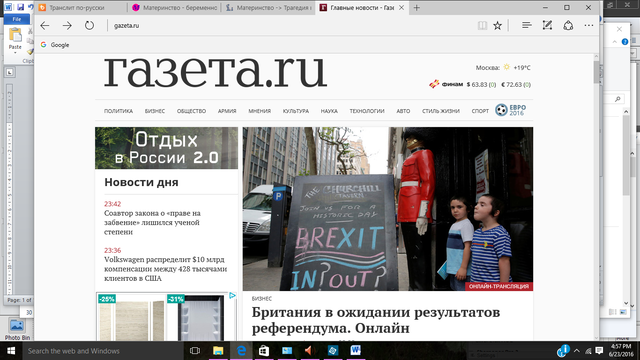Image resolution: width=640 pixels, height=360 pixels.
Task: Click the Google favorites bar link
Action: [55, 45]
